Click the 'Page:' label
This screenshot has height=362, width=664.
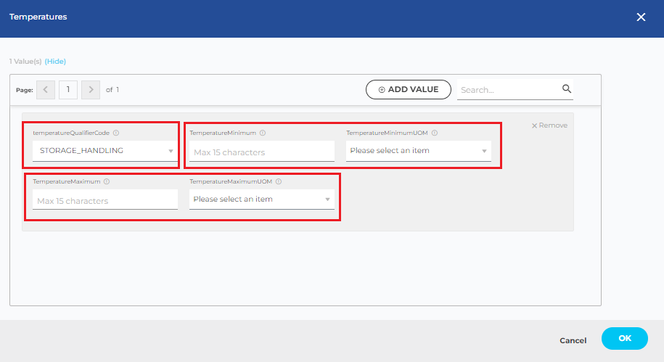coord(25,90)
